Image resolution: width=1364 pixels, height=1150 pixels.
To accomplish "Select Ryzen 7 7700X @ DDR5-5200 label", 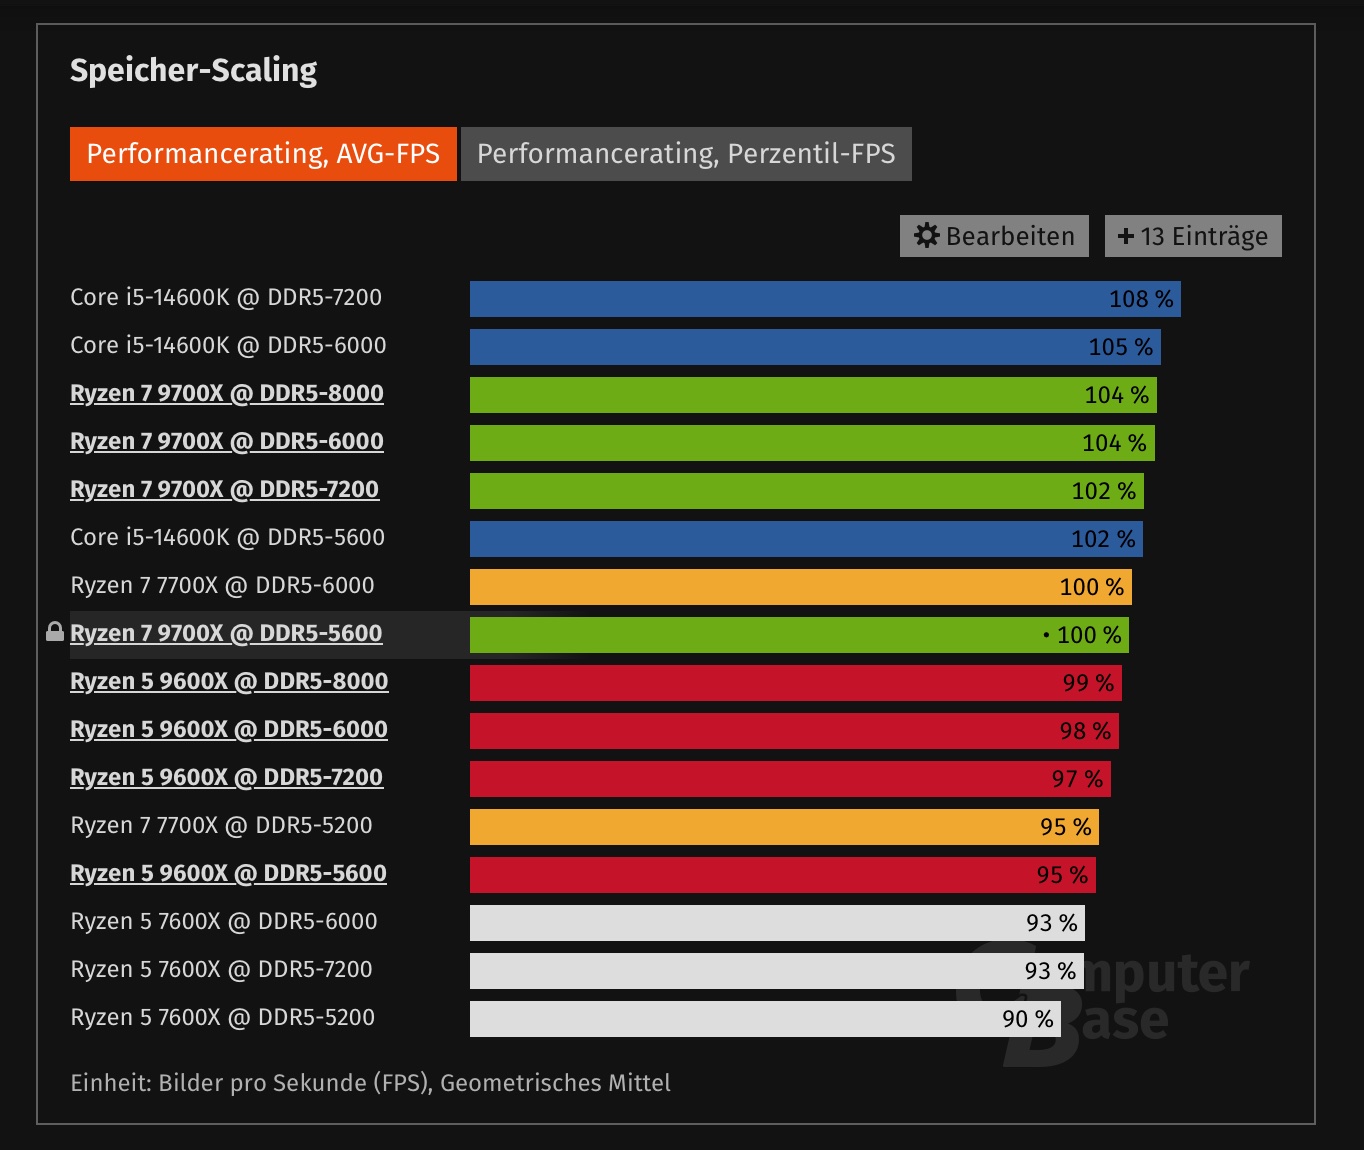I will coord(221,825).
